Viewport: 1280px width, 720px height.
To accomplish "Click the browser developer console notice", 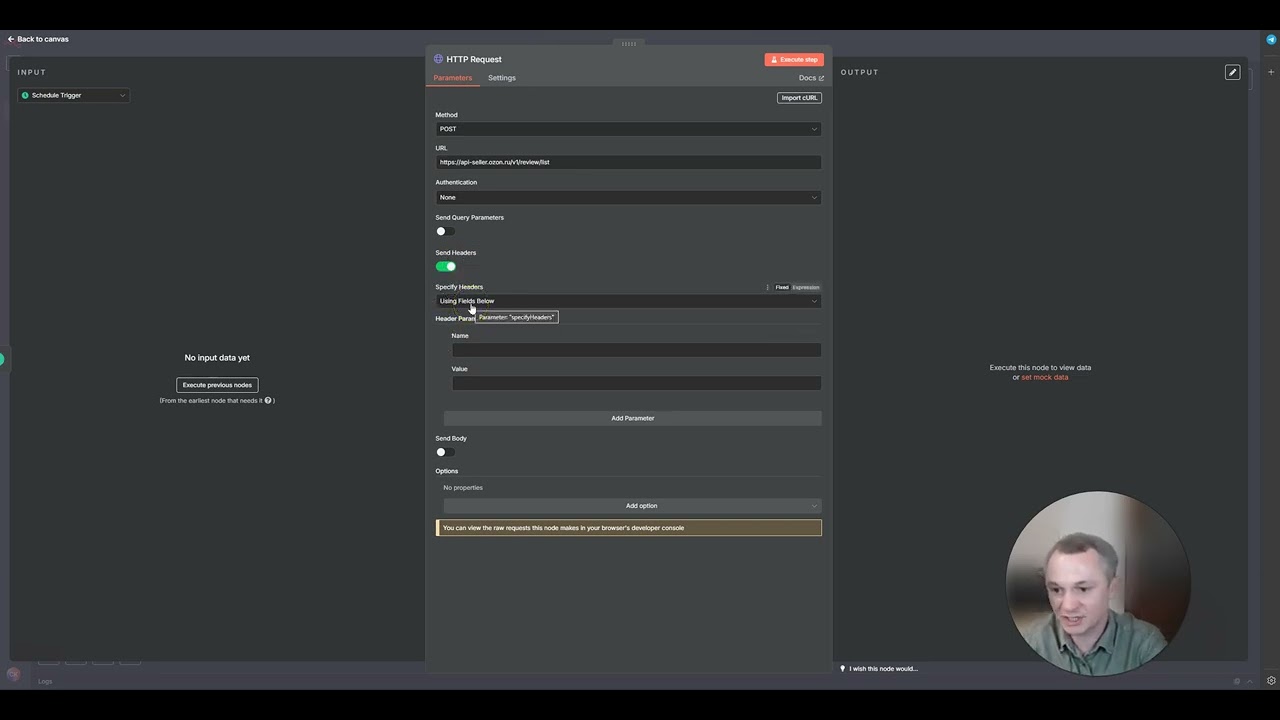I will [x=628, y=528].
